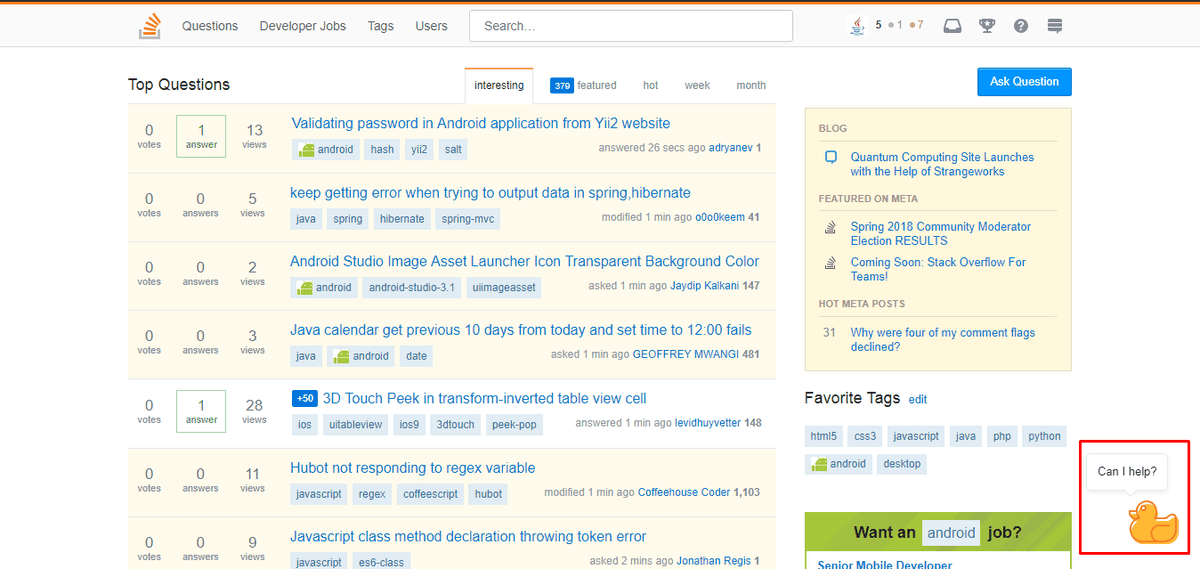
Task: Select the week tab
Action: tap(697, 86)
